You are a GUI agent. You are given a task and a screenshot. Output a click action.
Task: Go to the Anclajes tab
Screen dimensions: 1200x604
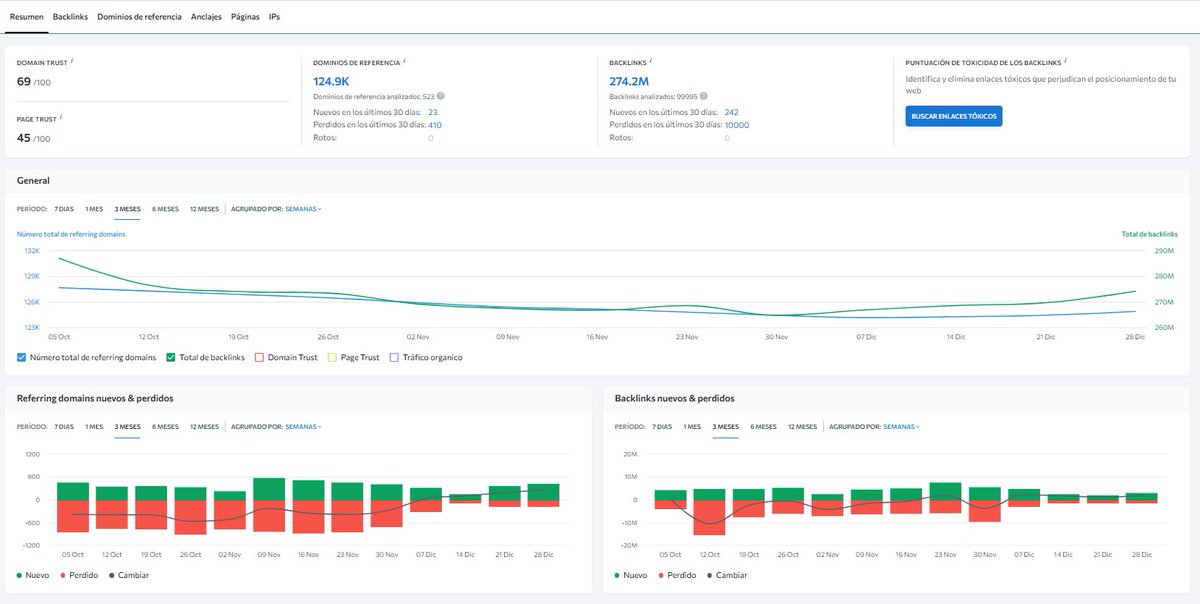(206, 17)
